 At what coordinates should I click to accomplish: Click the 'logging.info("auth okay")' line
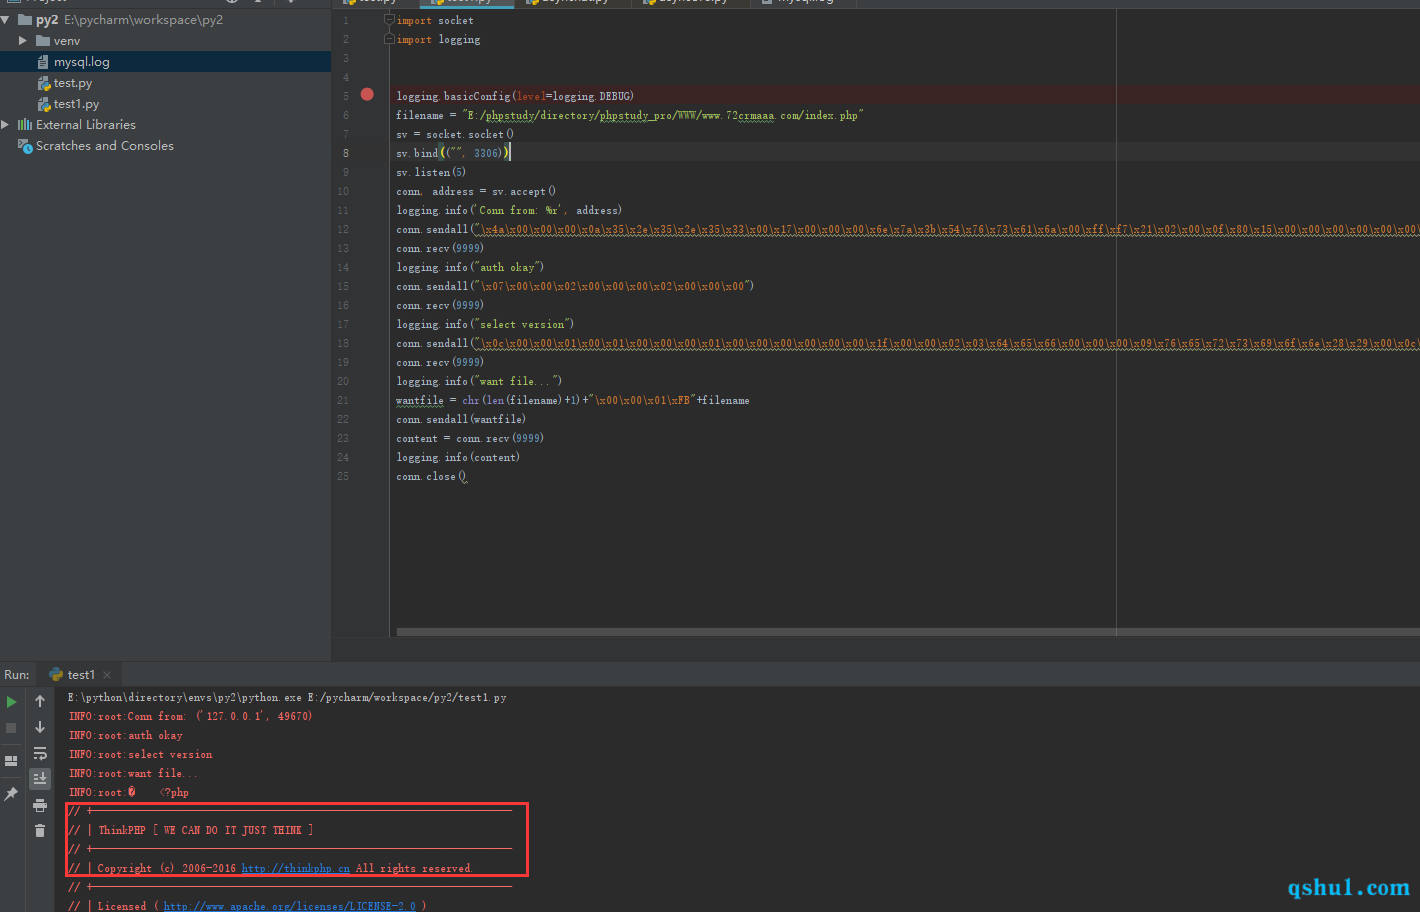(470, 267)
